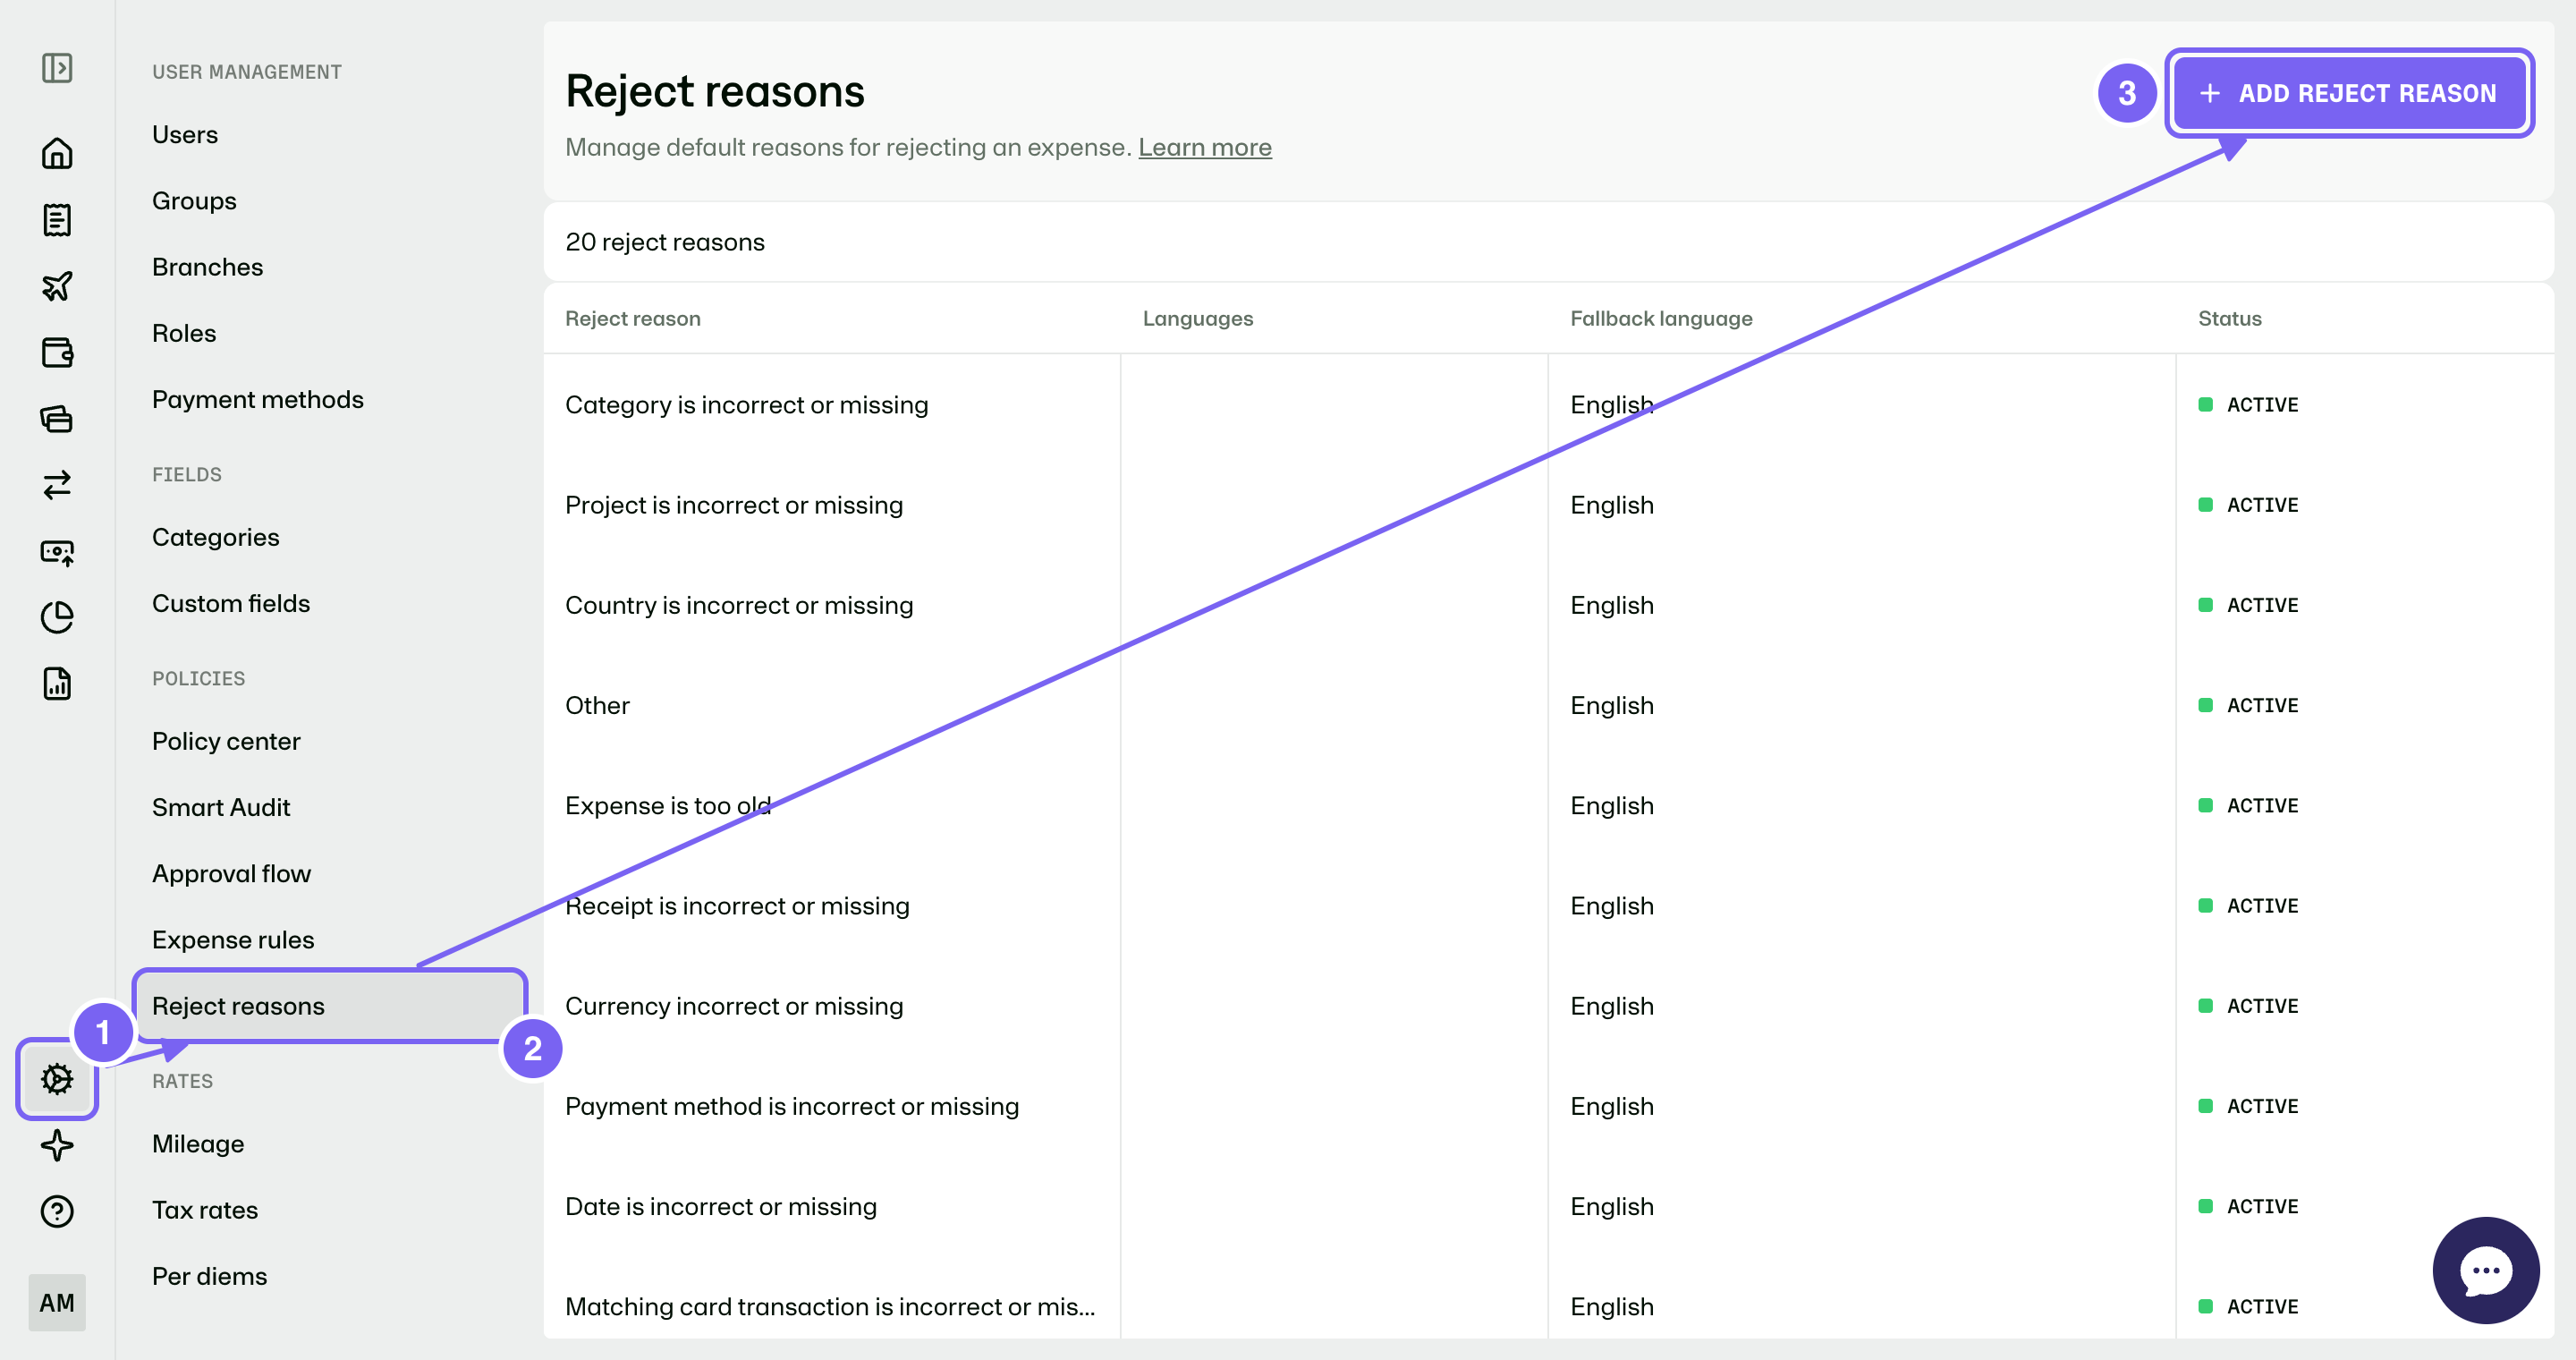Open 'Project is incorrect or missing' row
Image resolution: width=2576 pixels, height=1360 pixels.
pyautogui.click(x=1548, y=504)
